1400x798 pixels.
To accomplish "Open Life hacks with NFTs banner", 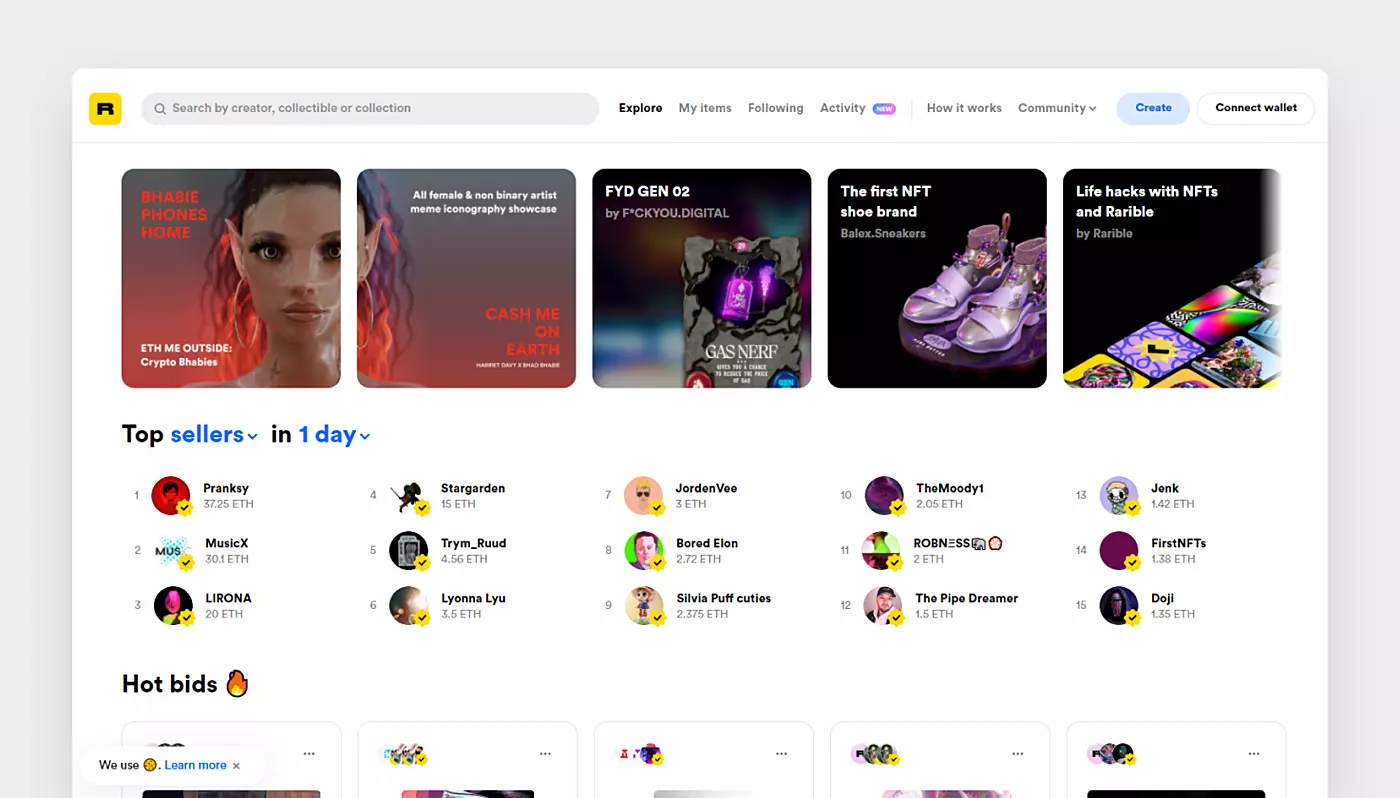I will click(x=1172, y=278).
